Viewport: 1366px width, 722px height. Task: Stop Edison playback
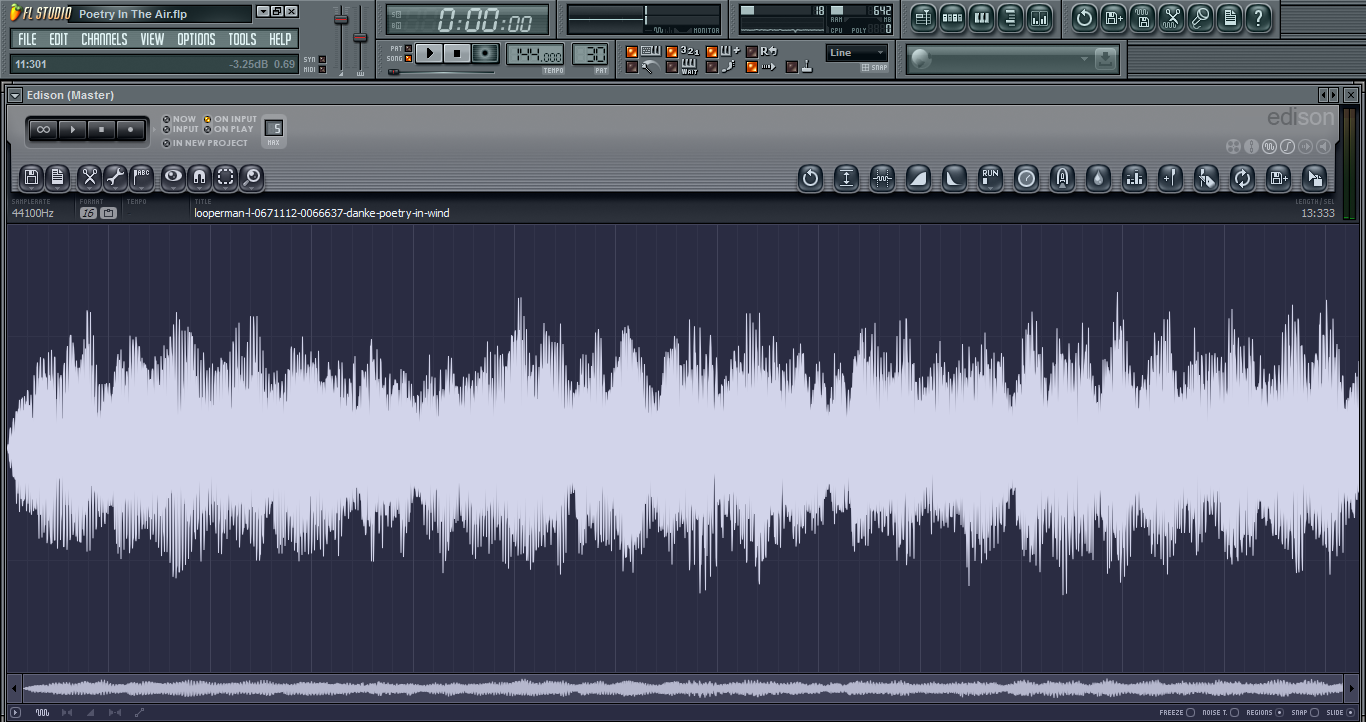pos(101,129)
